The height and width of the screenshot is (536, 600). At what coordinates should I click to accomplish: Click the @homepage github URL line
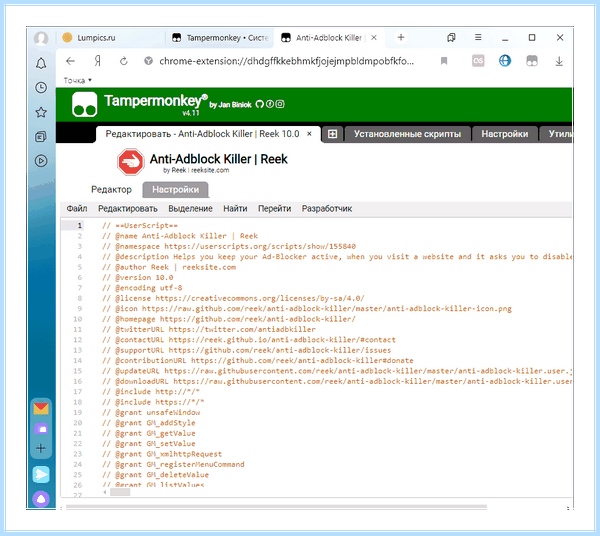point(229,319)
